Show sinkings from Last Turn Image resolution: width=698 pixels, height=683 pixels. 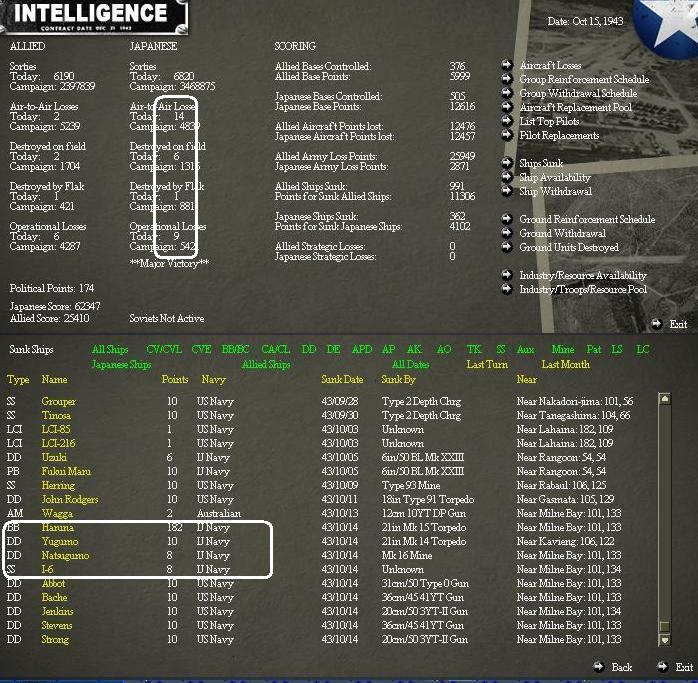487,365
